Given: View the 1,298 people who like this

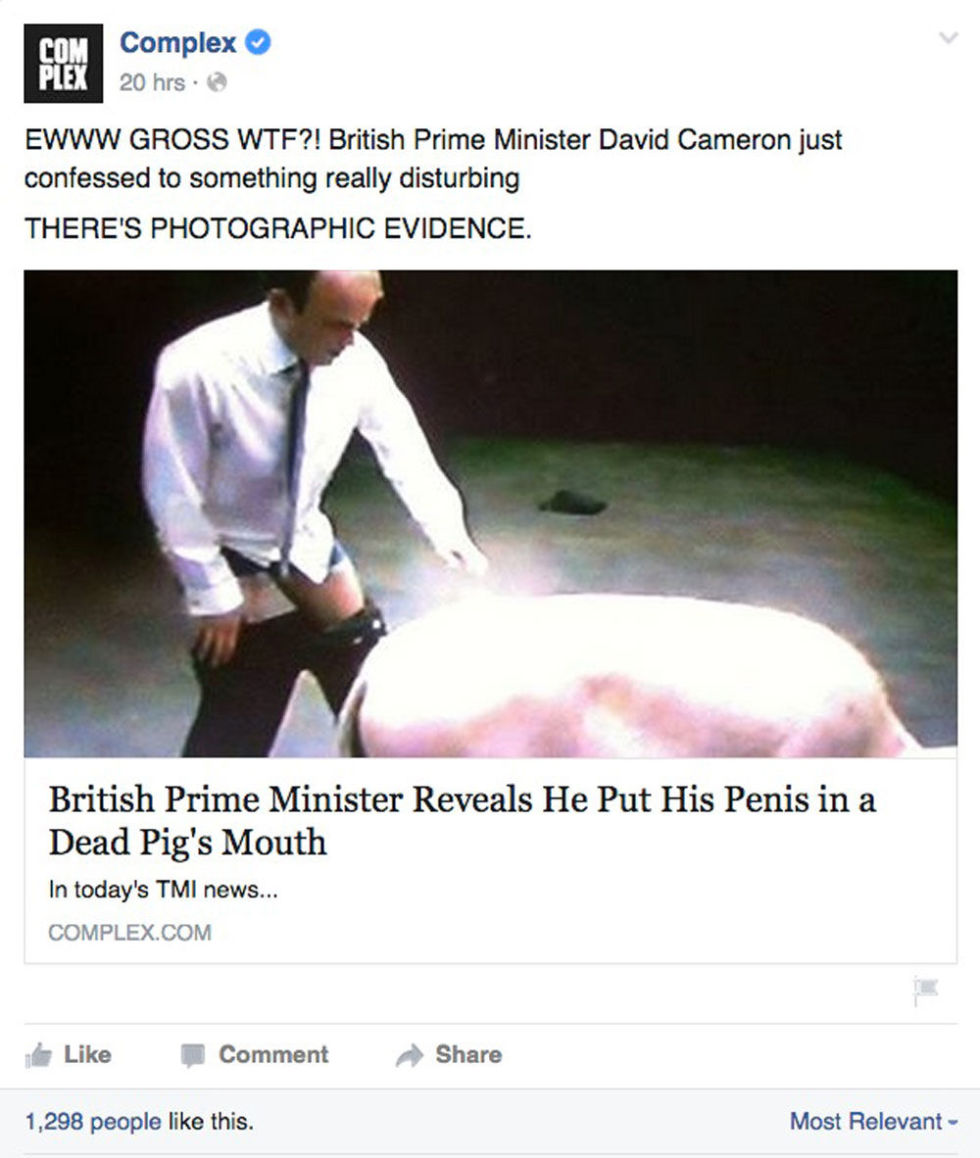Looking at the screenshot, I should click(x=93, y=1121).
